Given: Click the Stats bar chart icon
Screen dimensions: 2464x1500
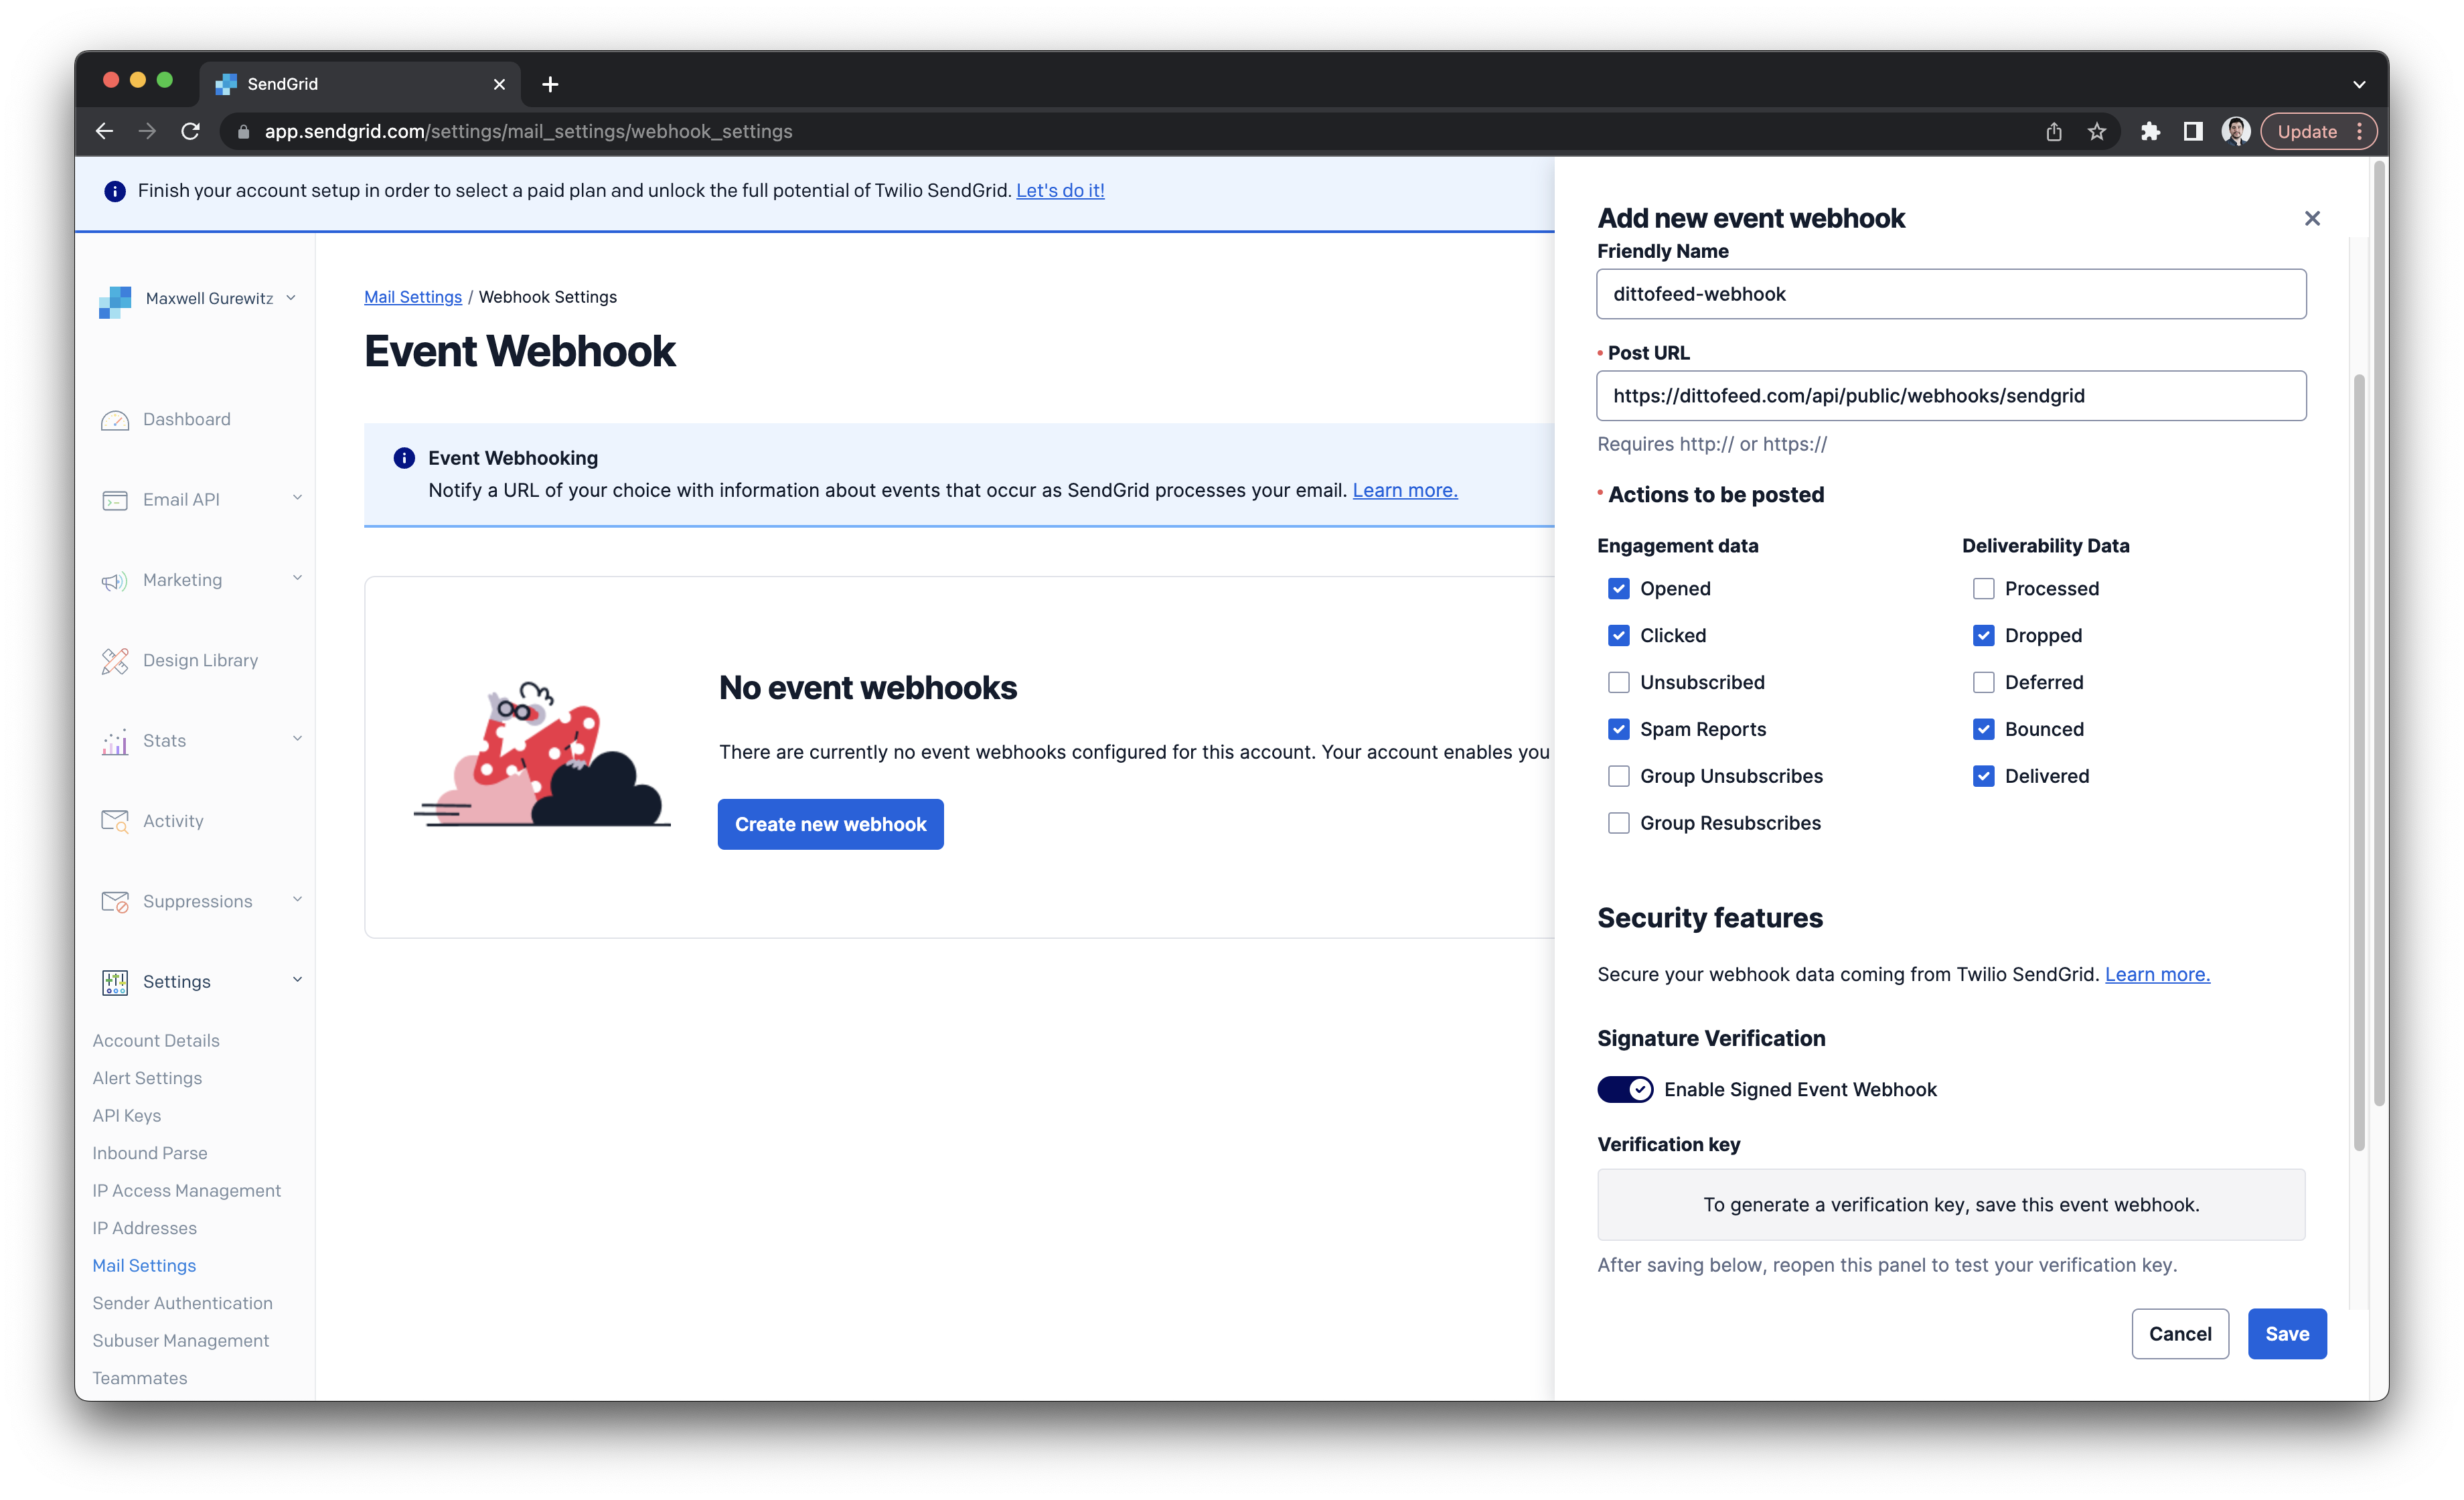Looking at the screenshot, I should (115, 741).
